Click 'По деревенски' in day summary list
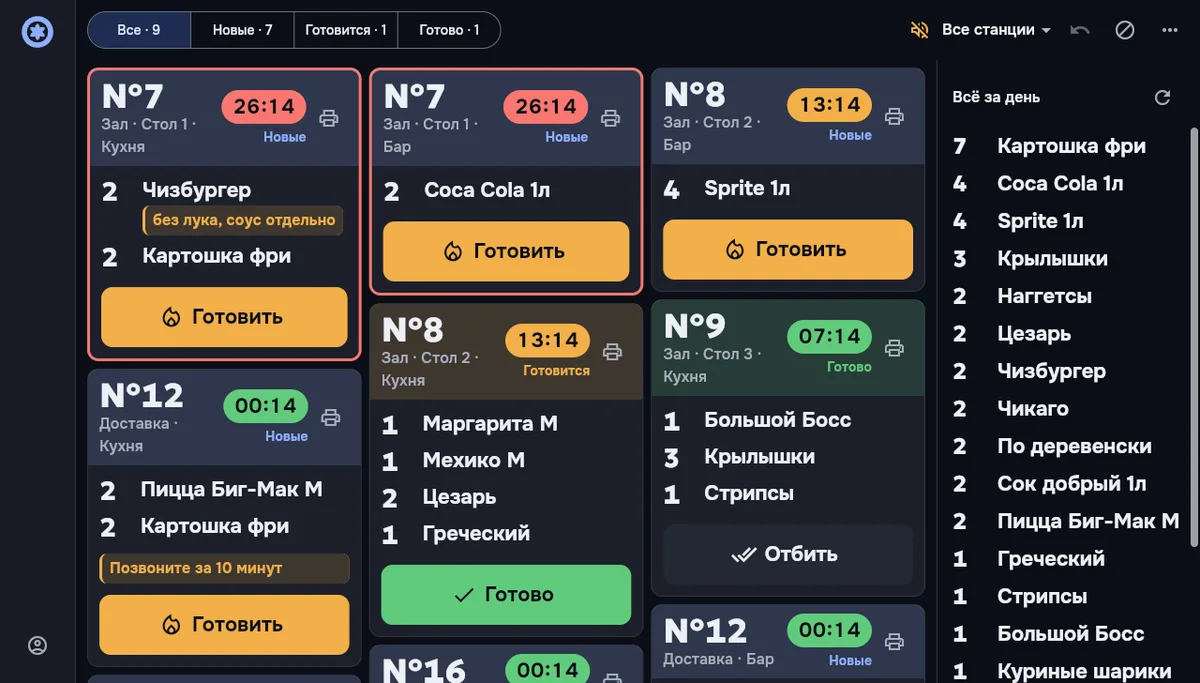This screenshot has height=683, width=1200. coord(1074,446)
